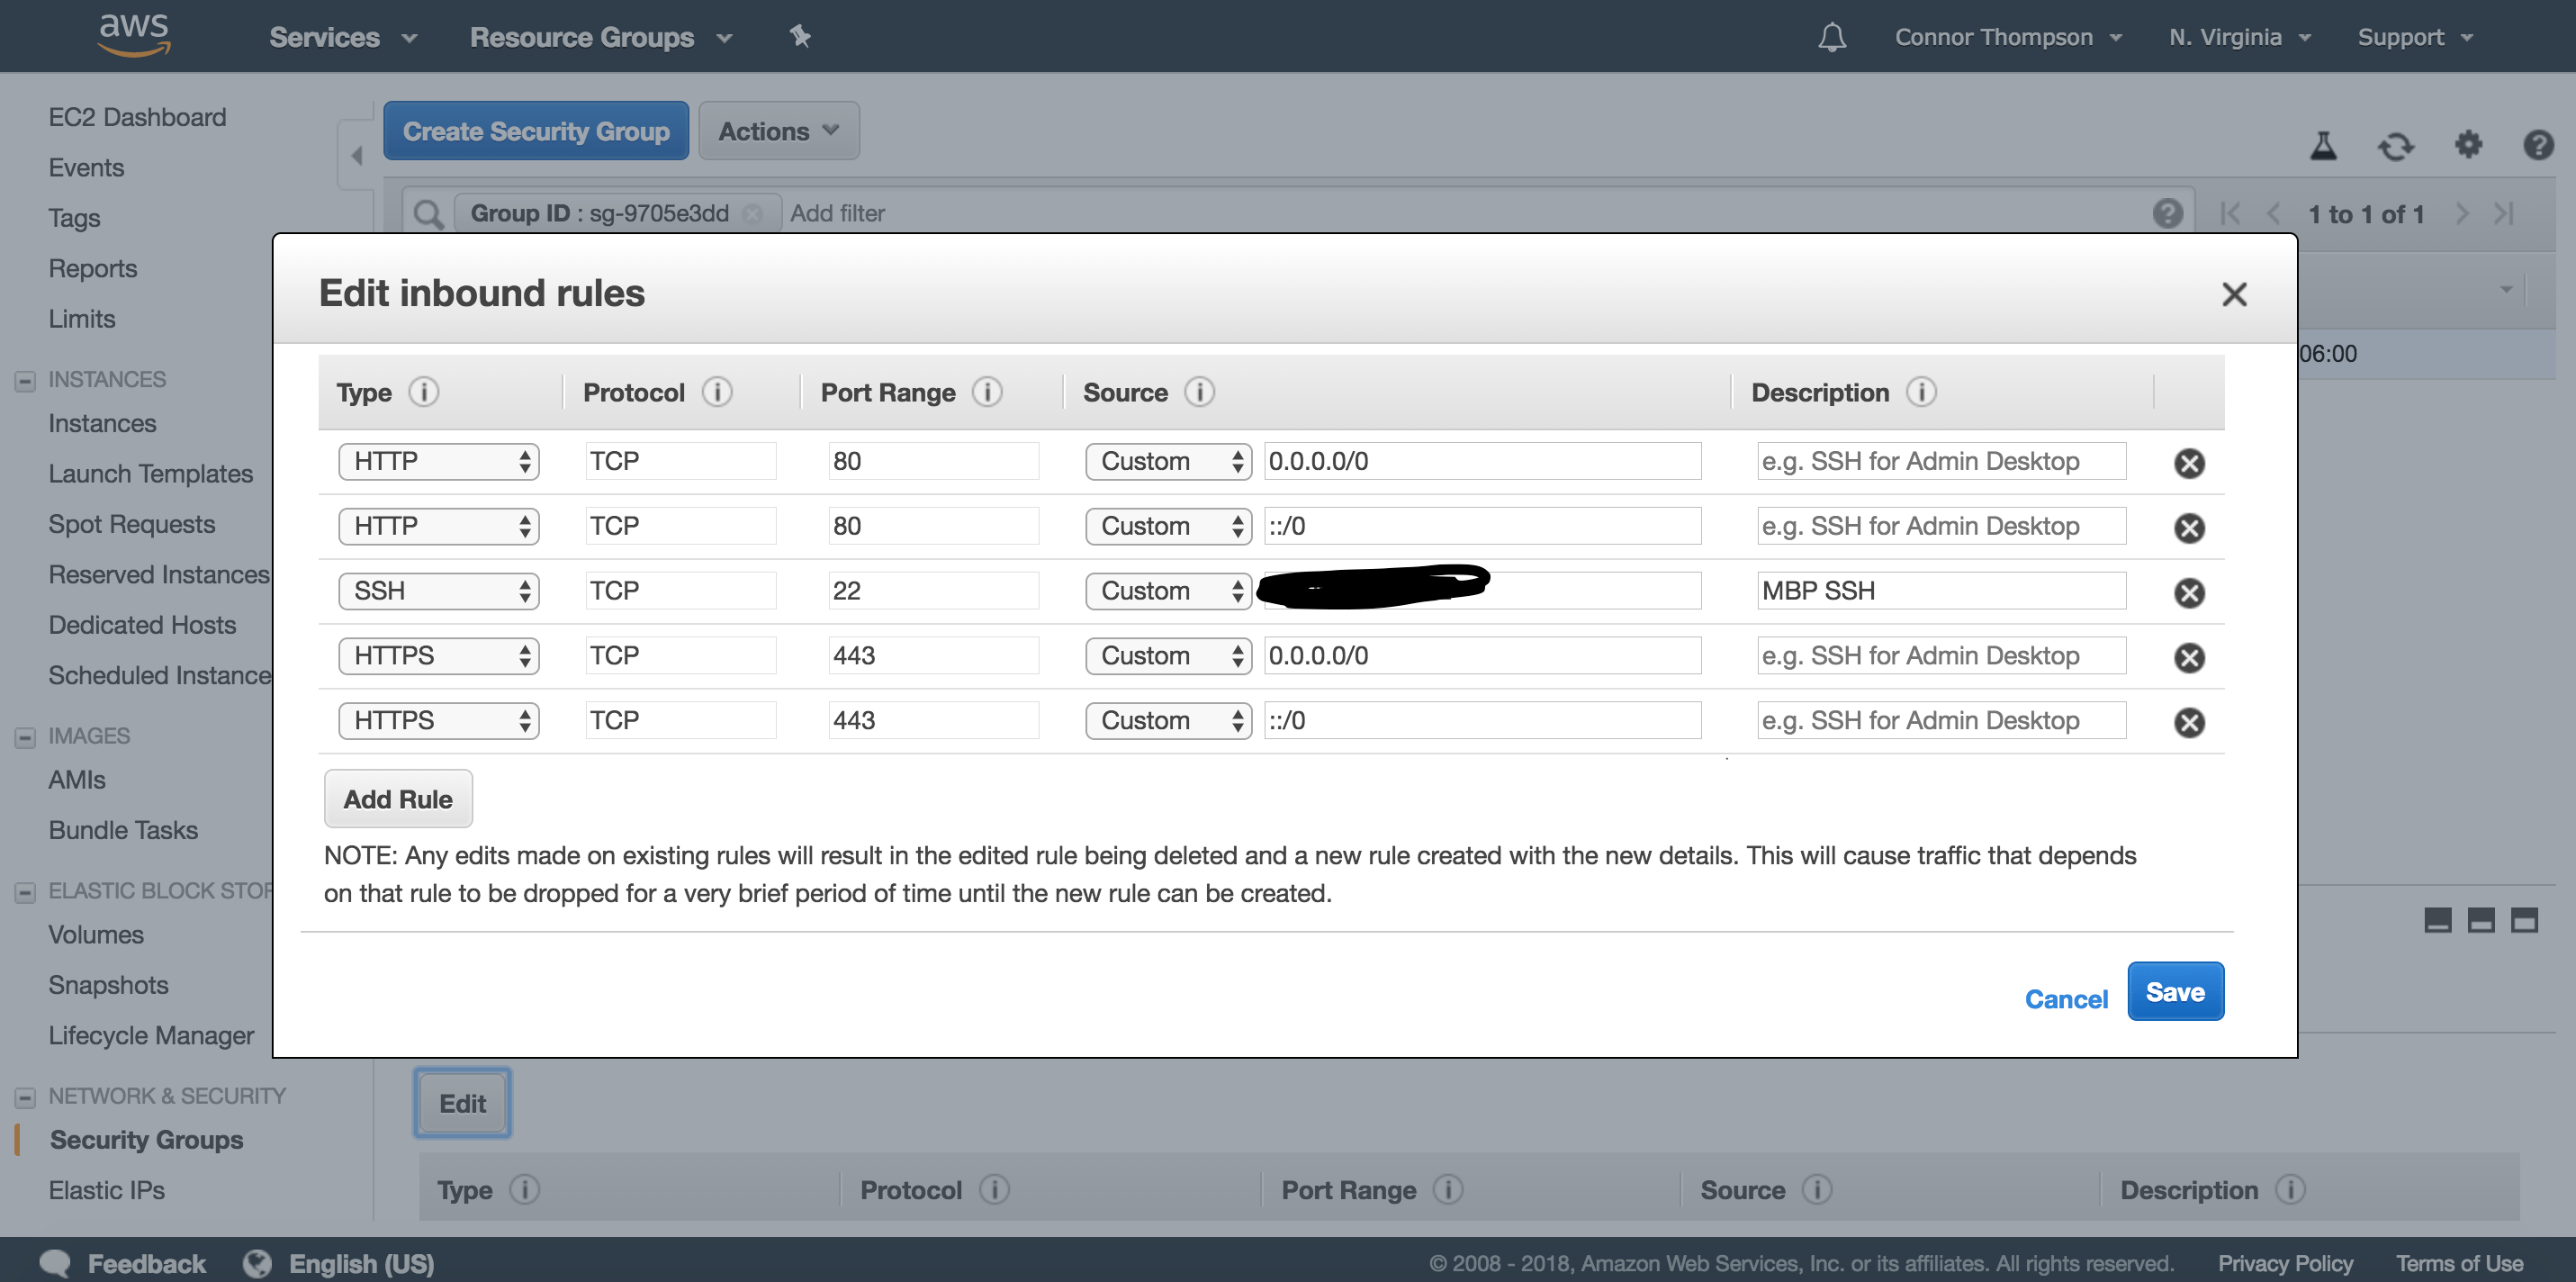Open the new EC2 experiment flask icon

pyautogui.click(x=2324, y=146)
